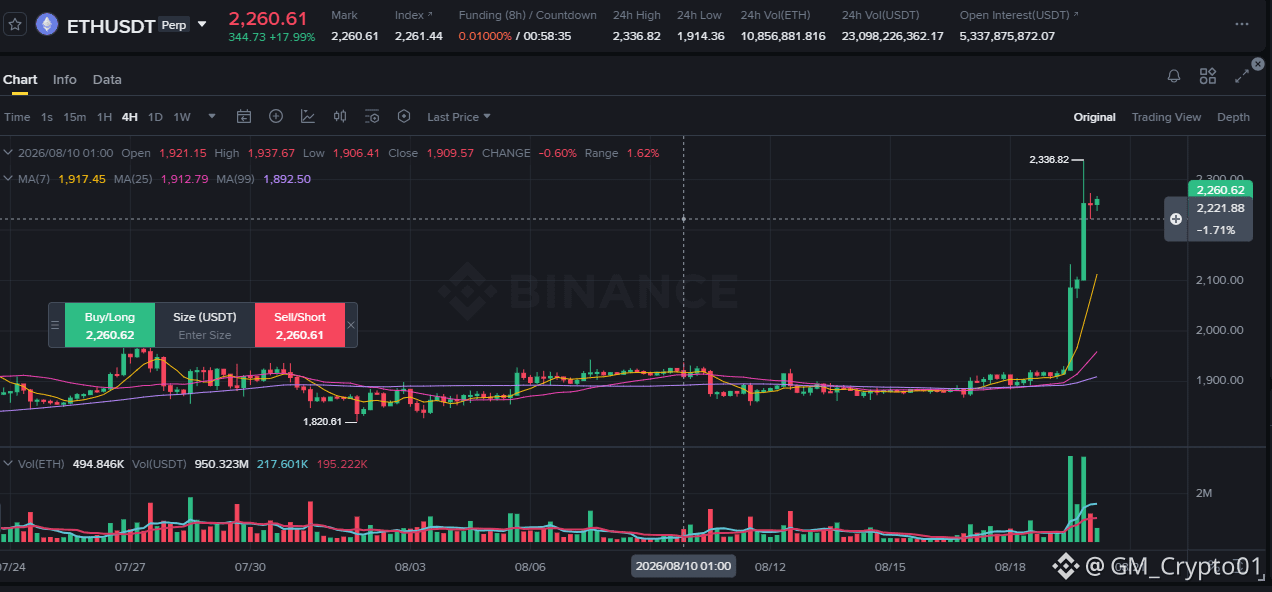Close the quick order panel X
Image resolution: width=1272 pixels, height=592 pixels.
(351, 325)
